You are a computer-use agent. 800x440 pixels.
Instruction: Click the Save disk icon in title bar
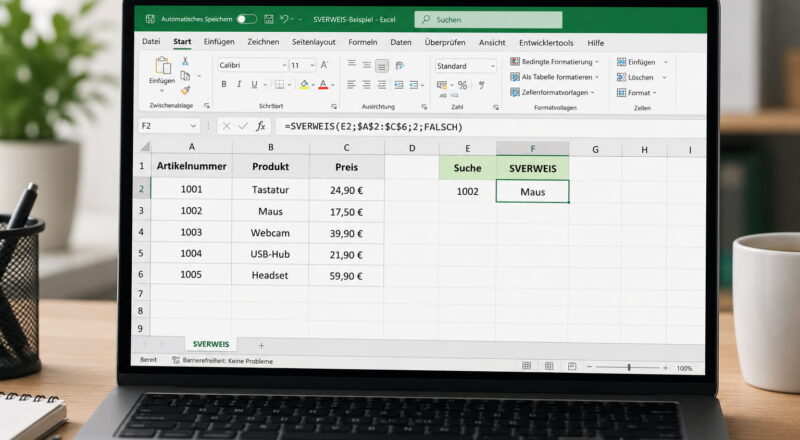point(268,19)
